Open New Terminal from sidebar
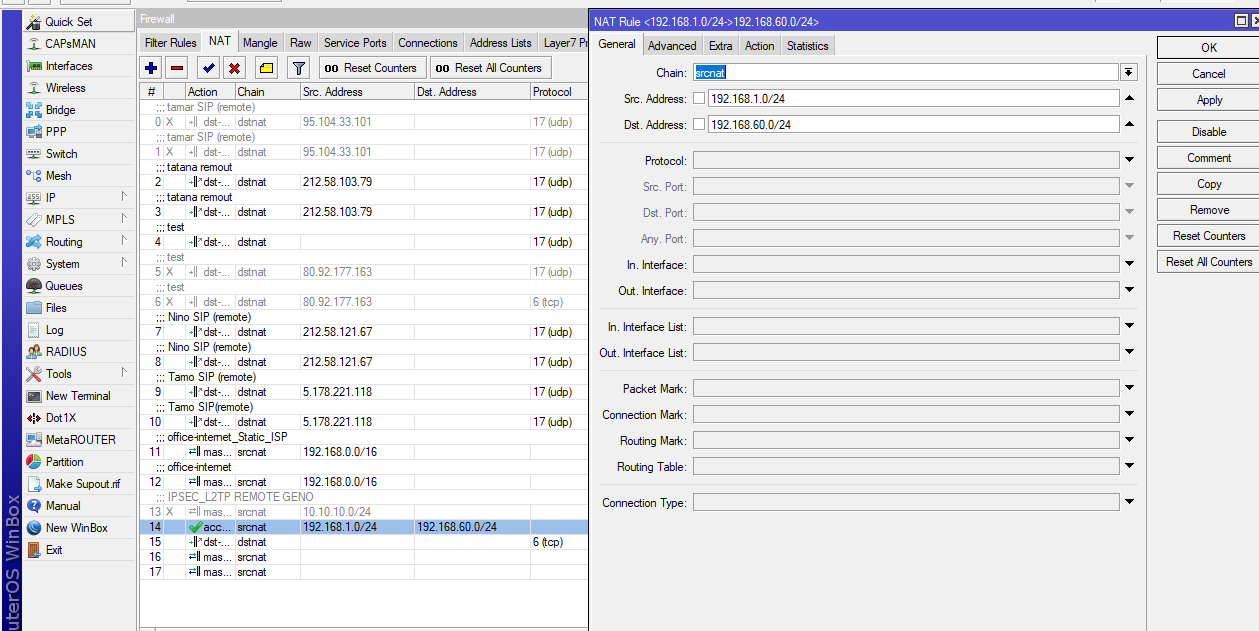Viewport: 1259px width, 631px height. pyautogui.click(x=78, y=396)
